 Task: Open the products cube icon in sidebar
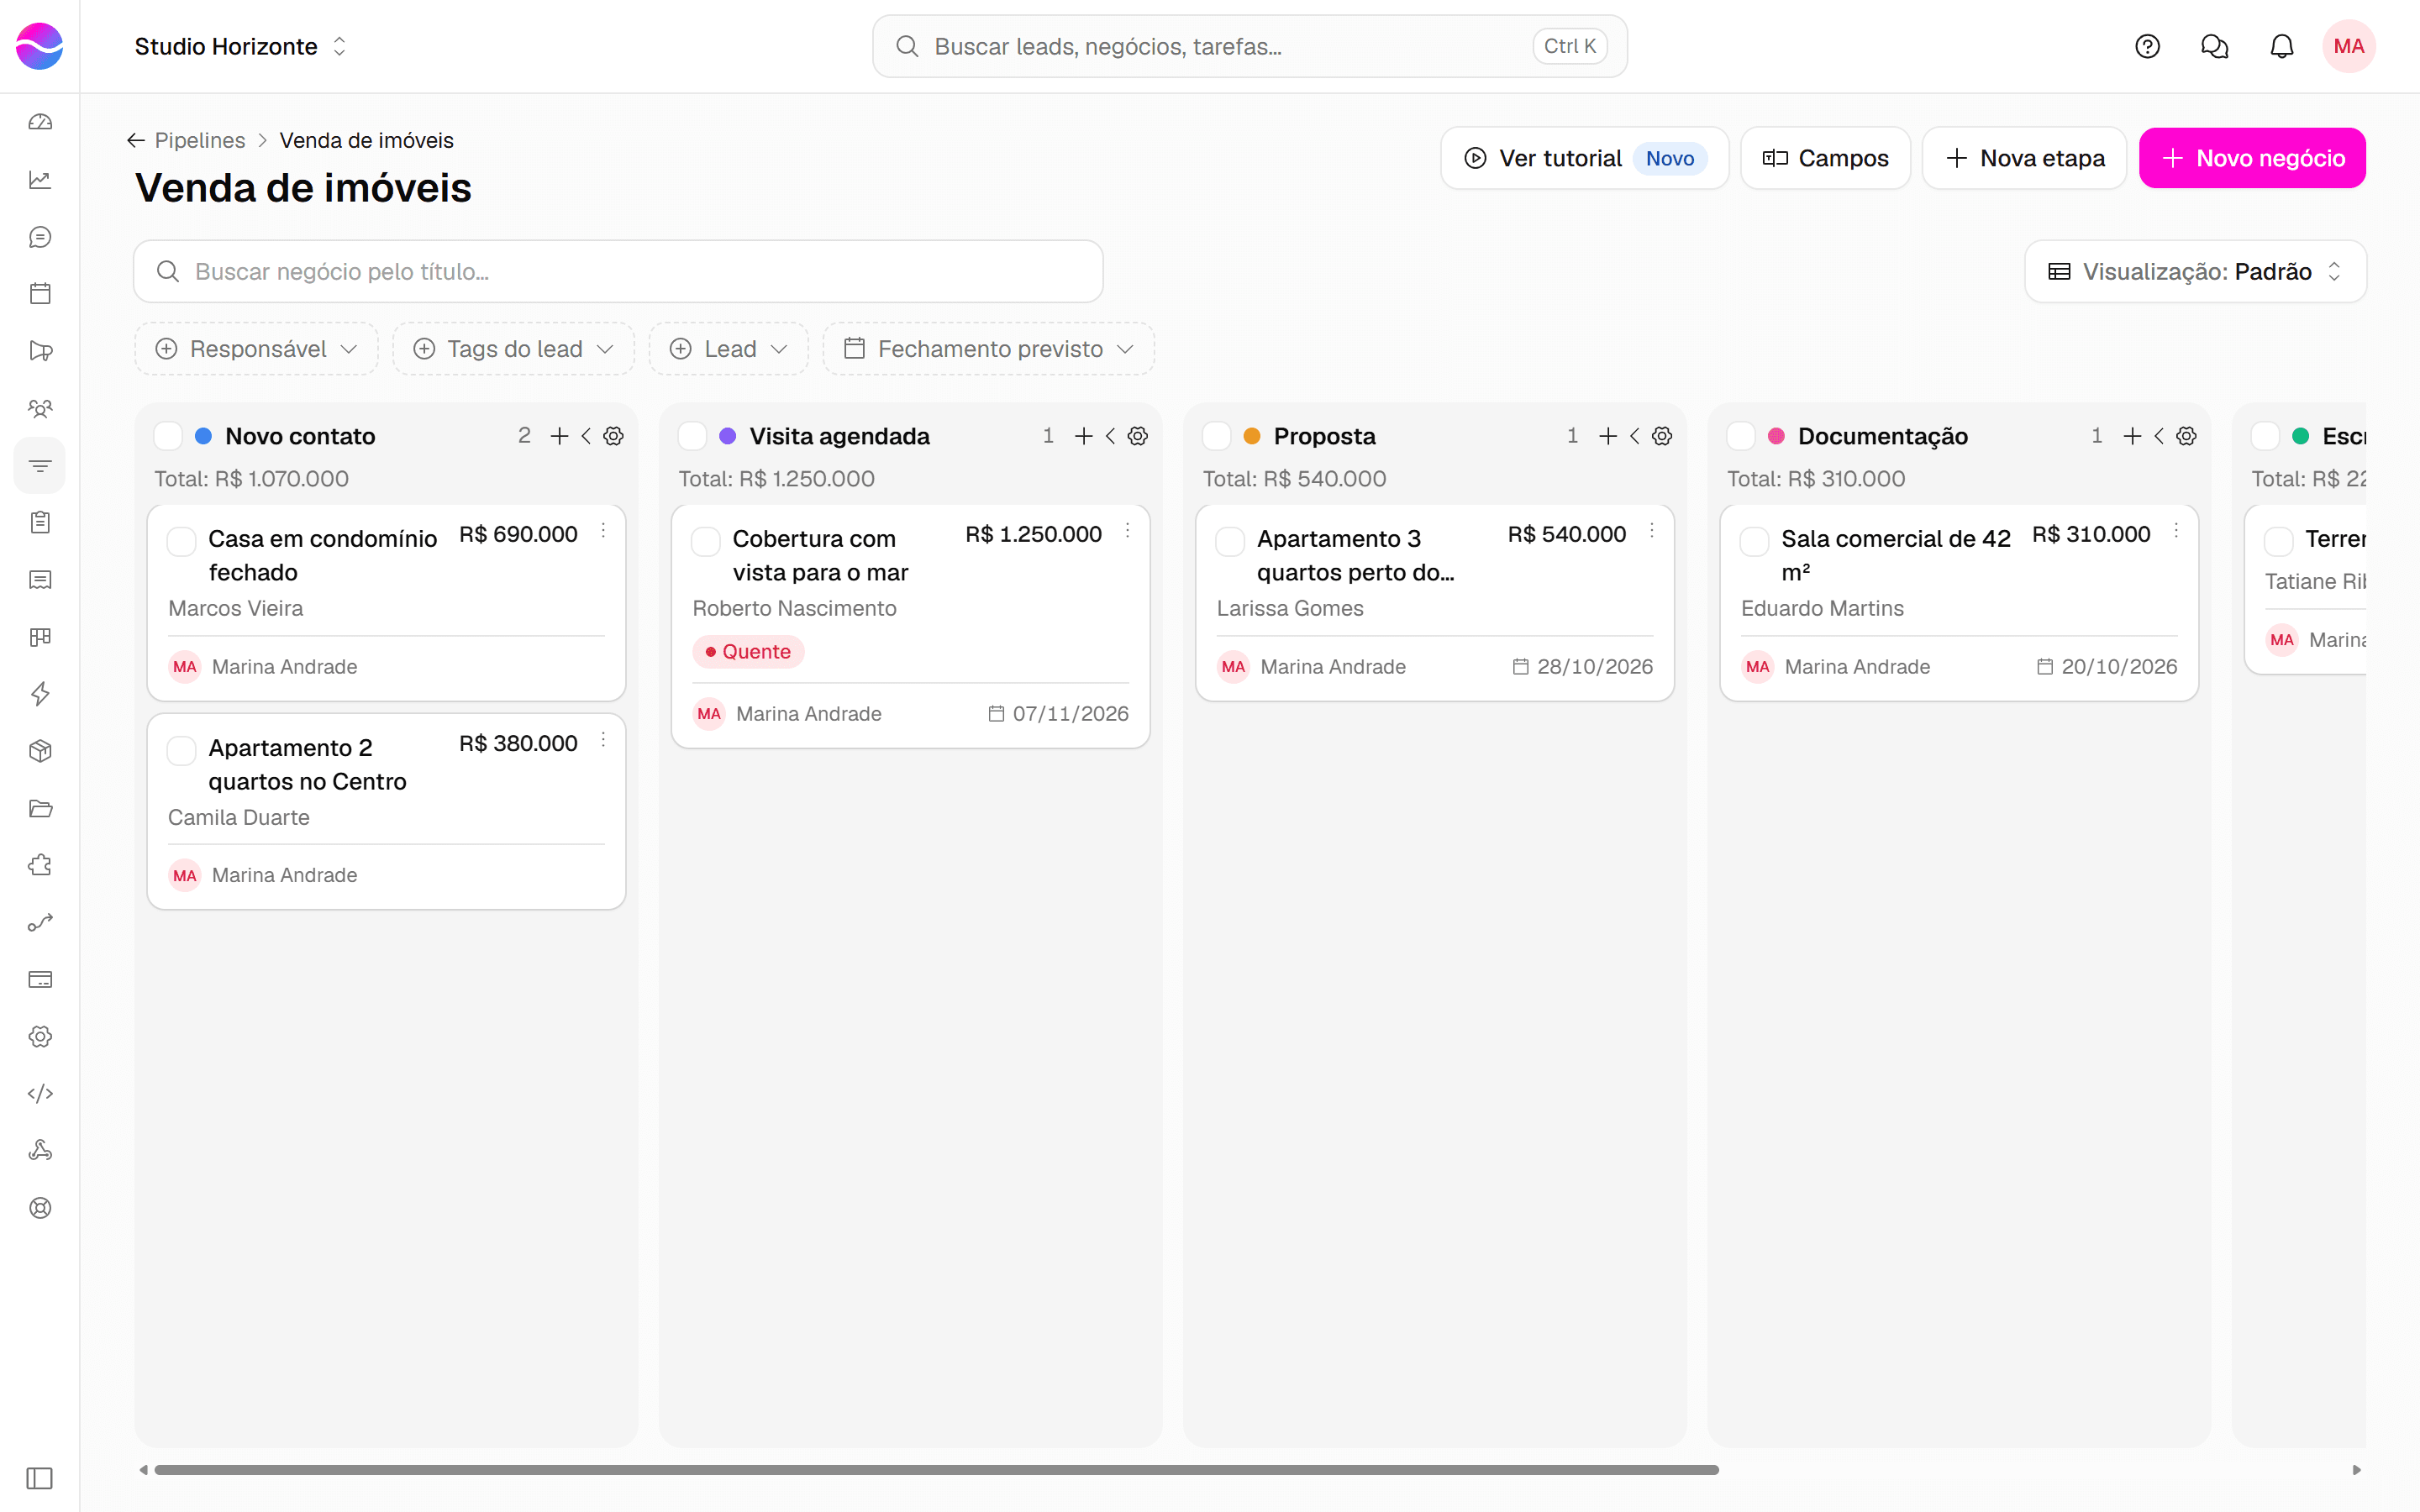pos(40,751)
